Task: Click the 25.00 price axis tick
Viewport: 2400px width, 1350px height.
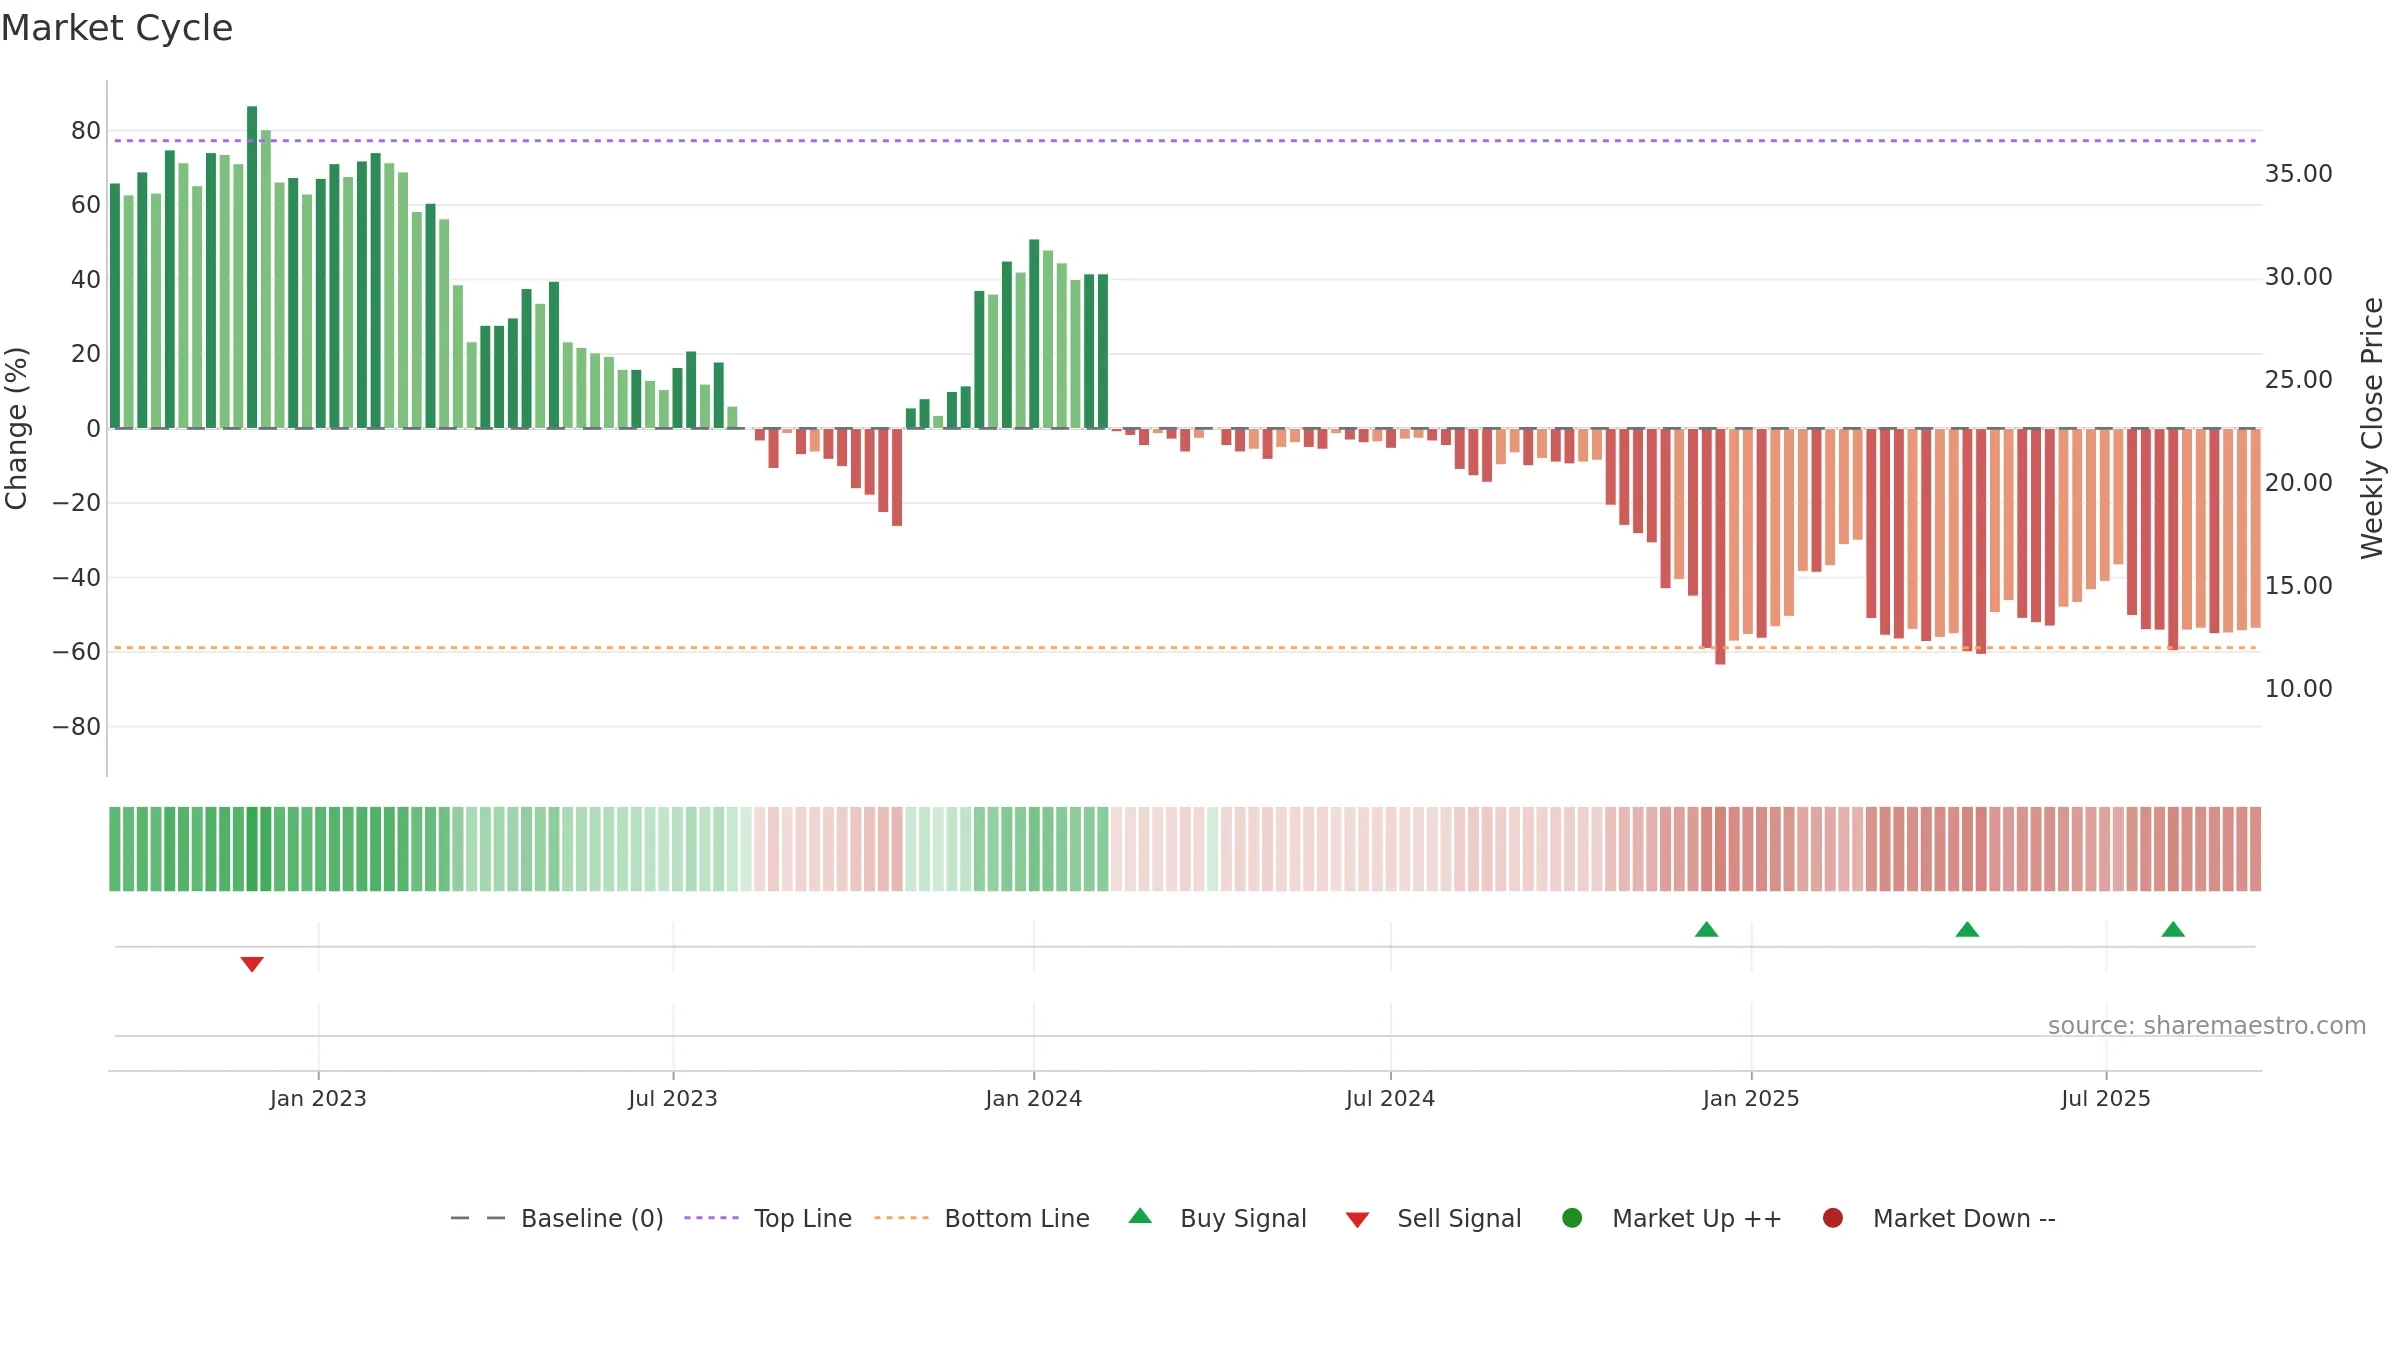Action: click(2299, 380)
